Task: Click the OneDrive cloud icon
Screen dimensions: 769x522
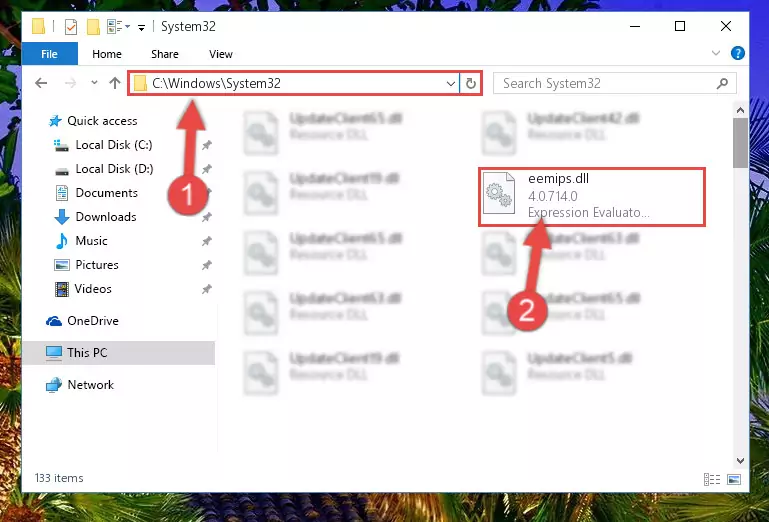Action: tap(53, 321)
